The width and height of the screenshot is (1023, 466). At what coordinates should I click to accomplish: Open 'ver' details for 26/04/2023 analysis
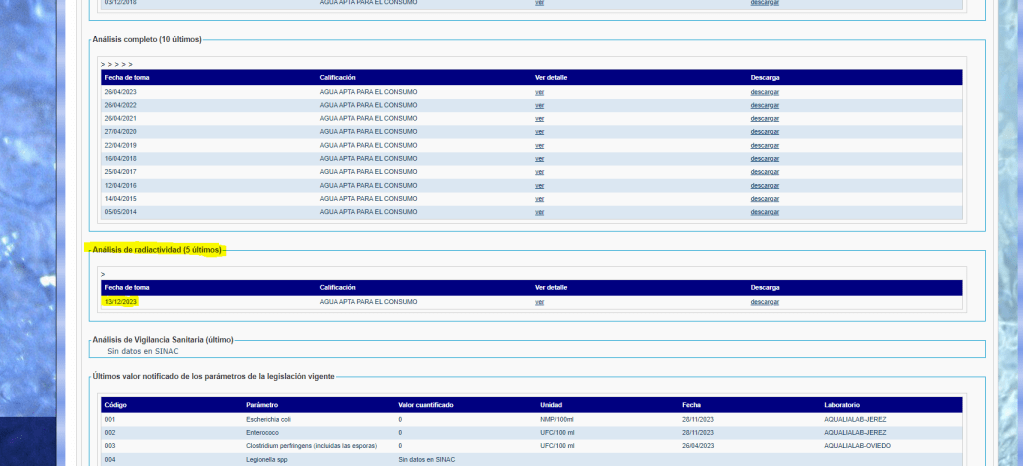[x=539, y=92]
